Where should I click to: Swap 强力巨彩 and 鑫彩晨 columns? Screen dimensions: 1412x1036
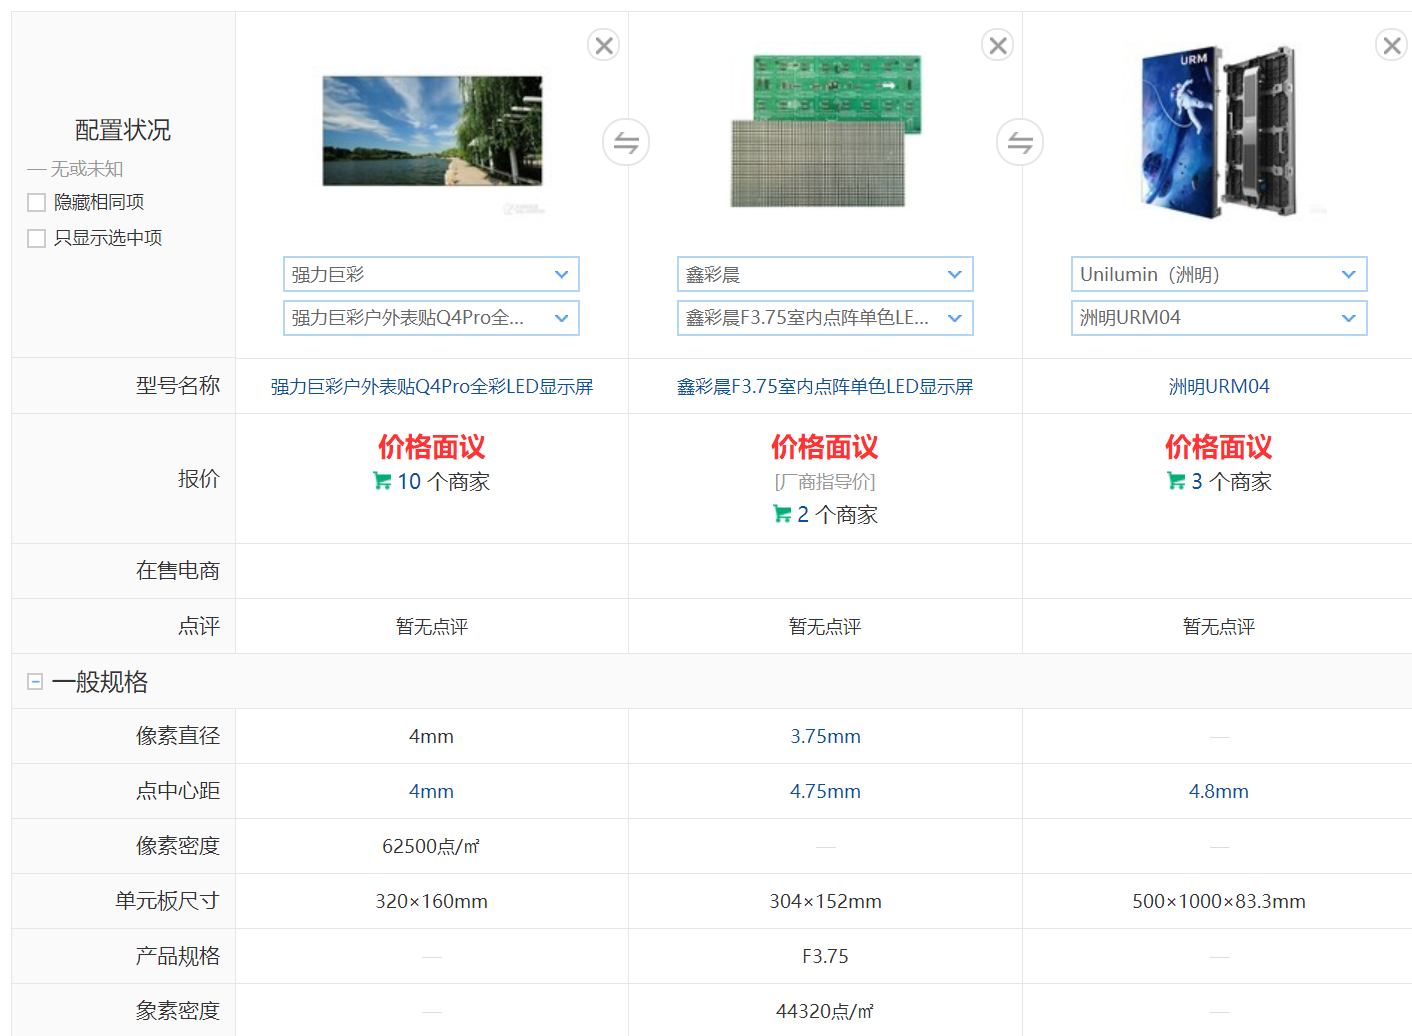[626, 143]
